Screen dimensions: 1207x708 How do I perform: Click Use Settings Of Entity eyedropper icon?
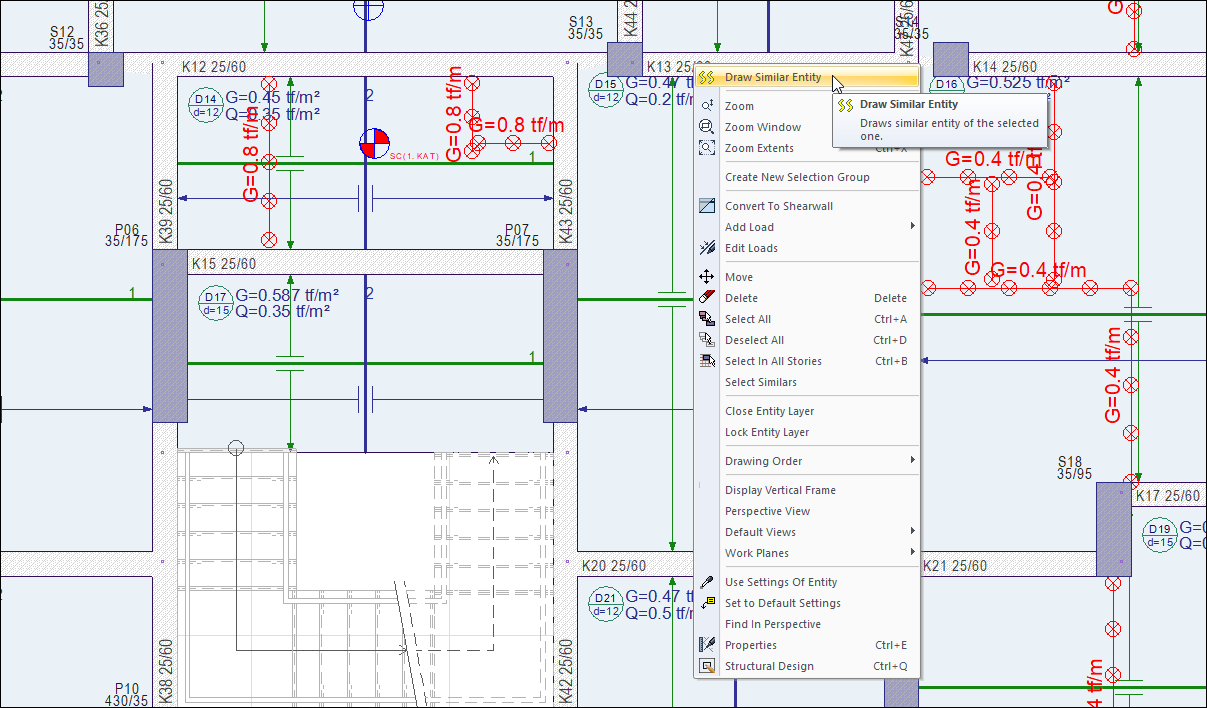point(707,582)
